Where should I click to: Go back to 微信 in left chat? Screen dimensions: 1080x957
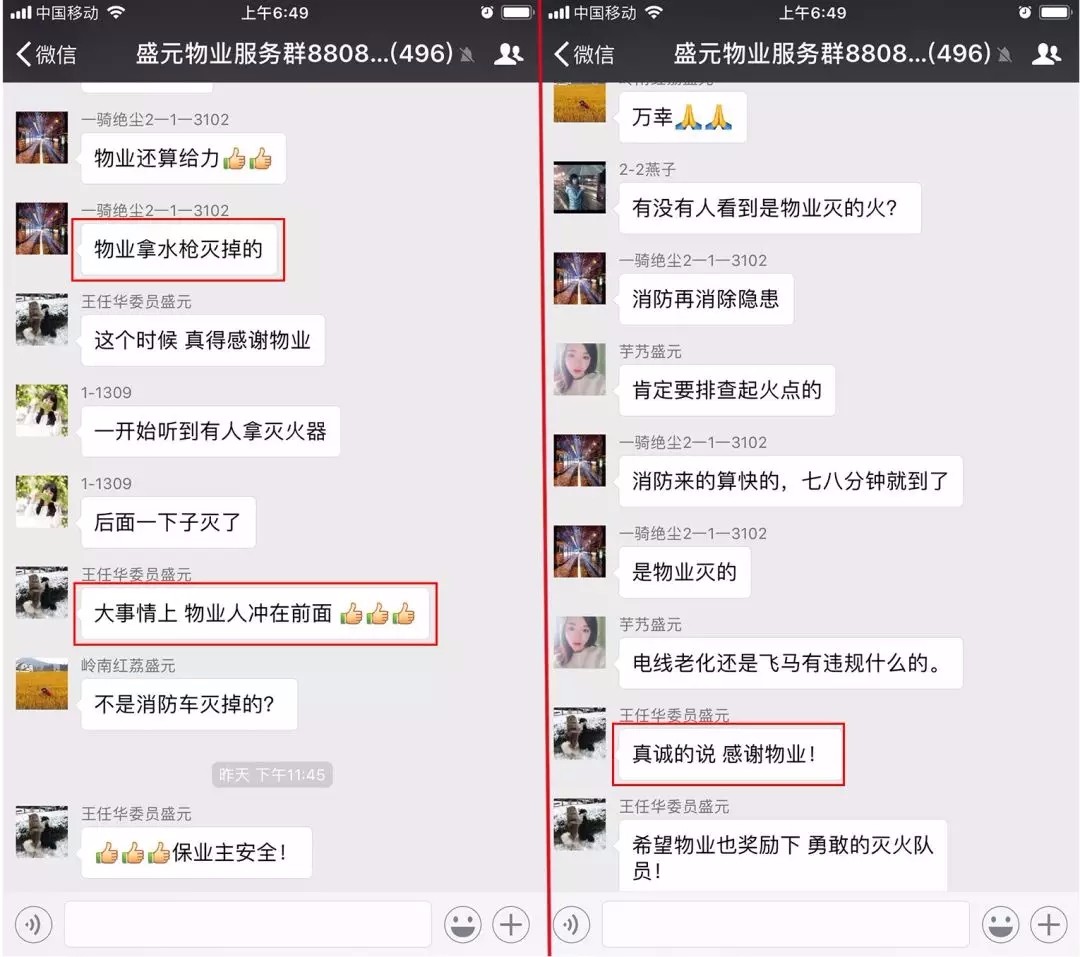tap(45, 54)
